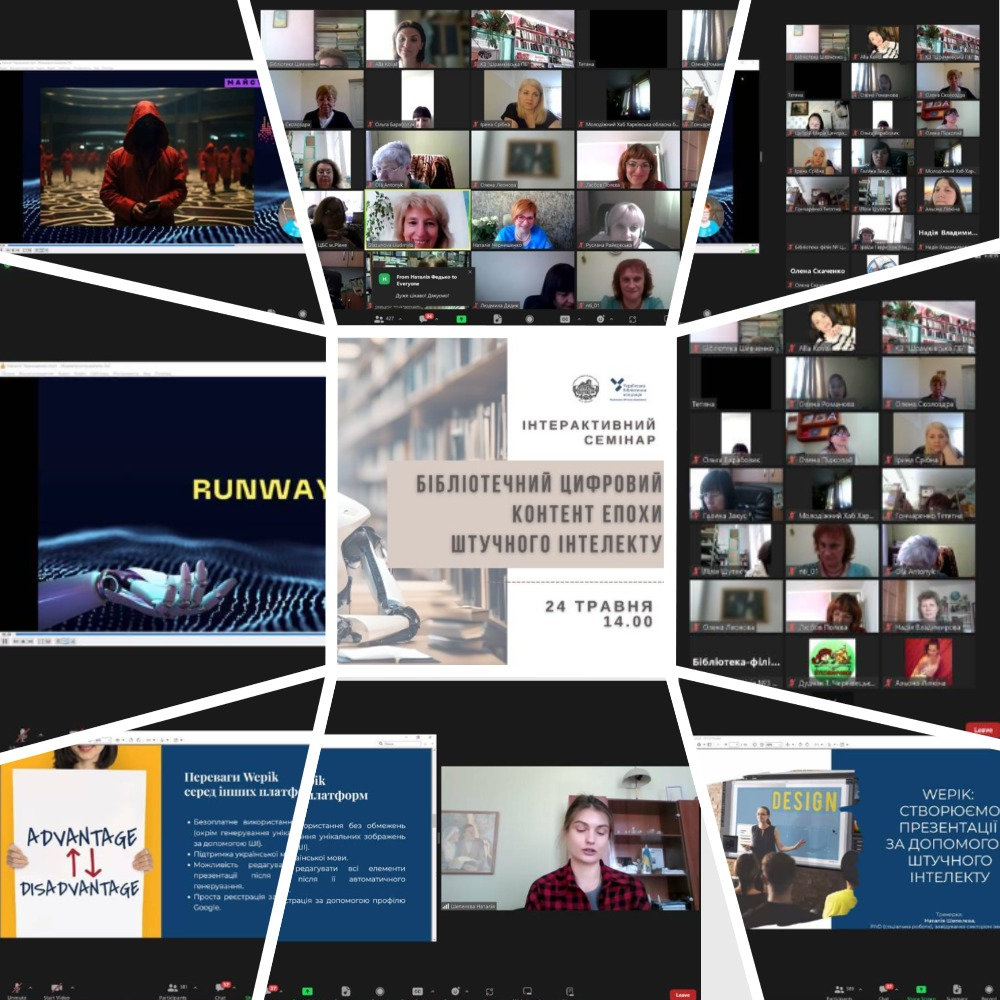This screenshot has width=1000, height=1000.
Task: Select black Тетяна tile in right-middle gallery
Action: point(736,383)
